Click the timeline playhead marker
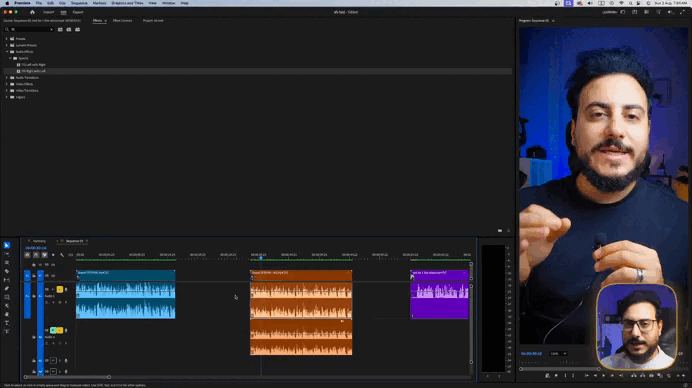Viewport: 692px width, 388px height. point(261,257)
